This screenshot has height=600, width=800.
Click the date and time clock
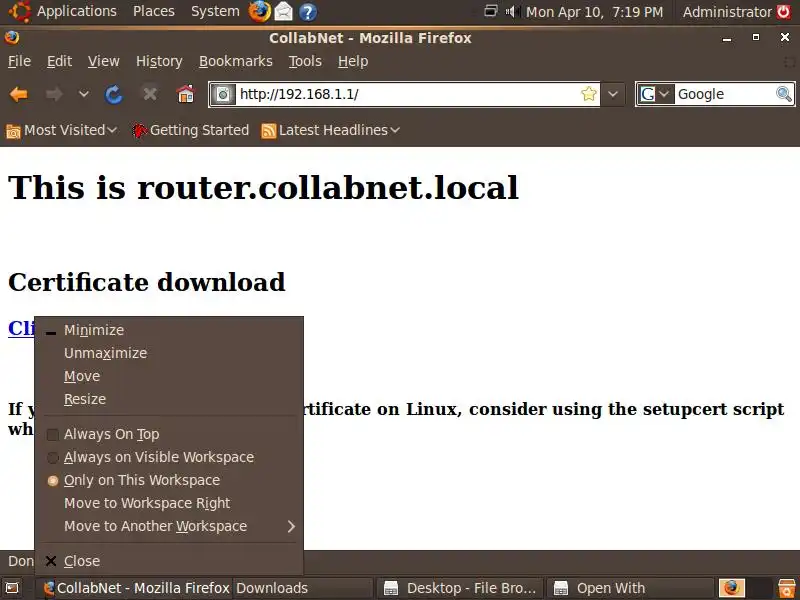pyautogui.click(x=594, y=12)
